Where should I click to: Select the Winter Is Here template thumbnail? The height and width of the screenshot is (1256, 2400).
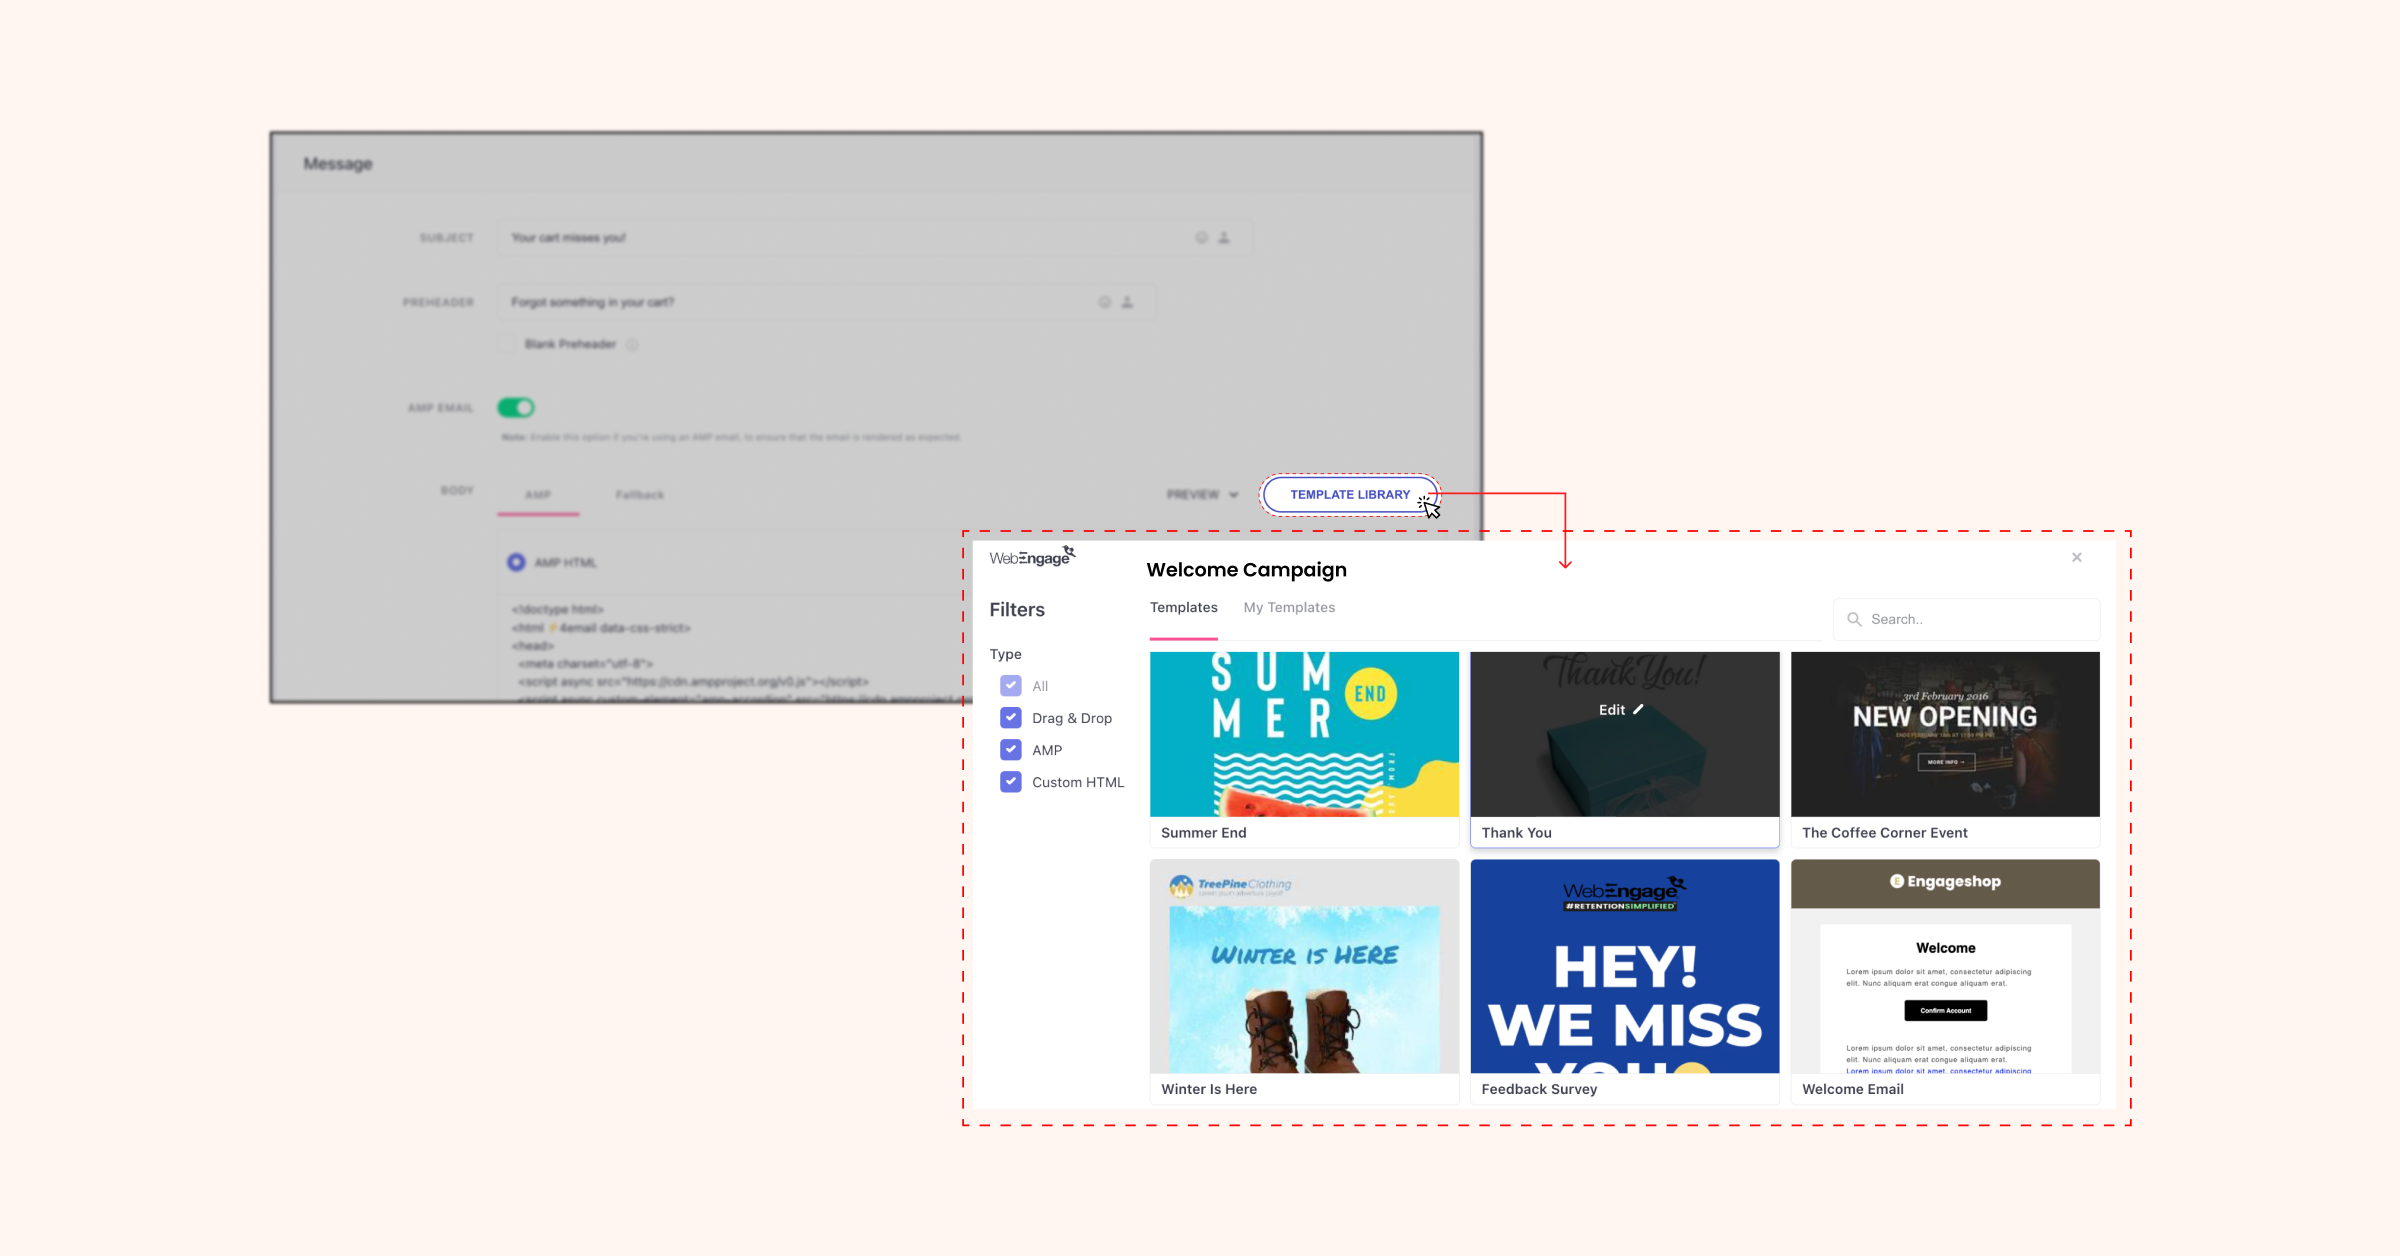click(x=1303, y=970)
